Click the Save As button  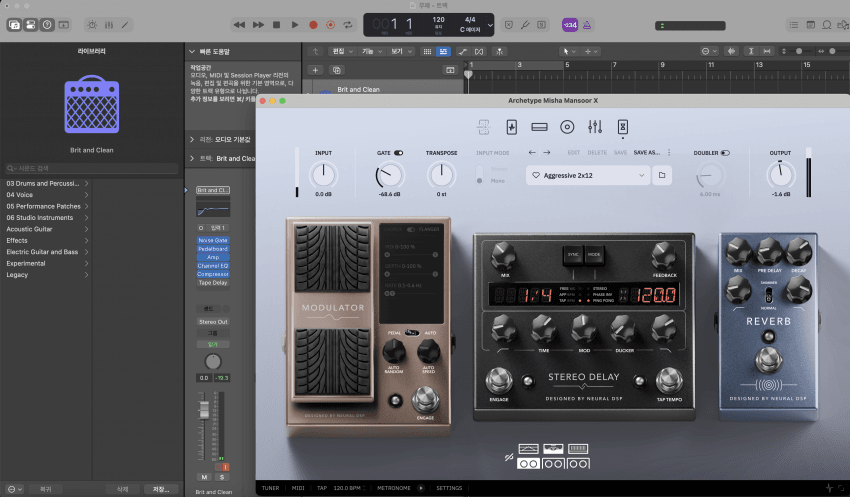point(646,153)
